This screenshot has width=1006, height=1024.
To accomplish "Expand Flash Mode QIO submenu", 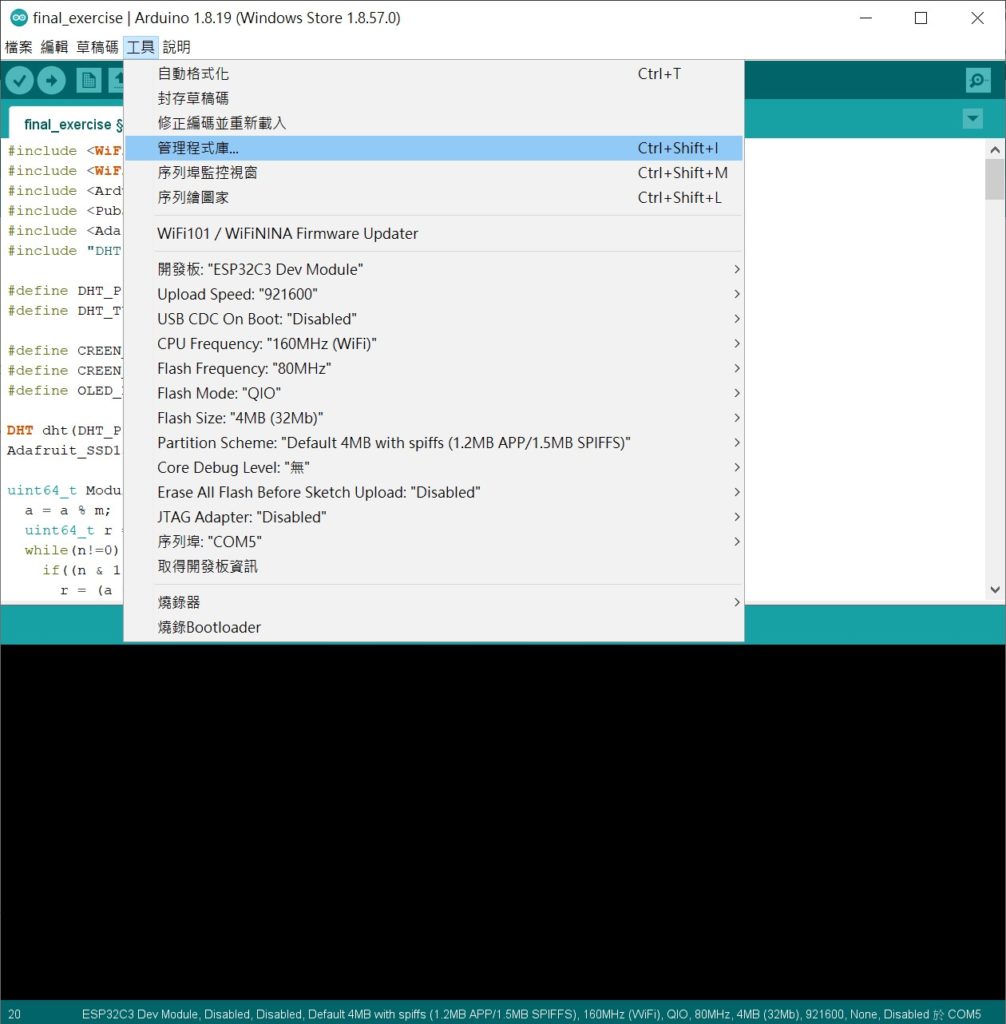I will point(434,394).
